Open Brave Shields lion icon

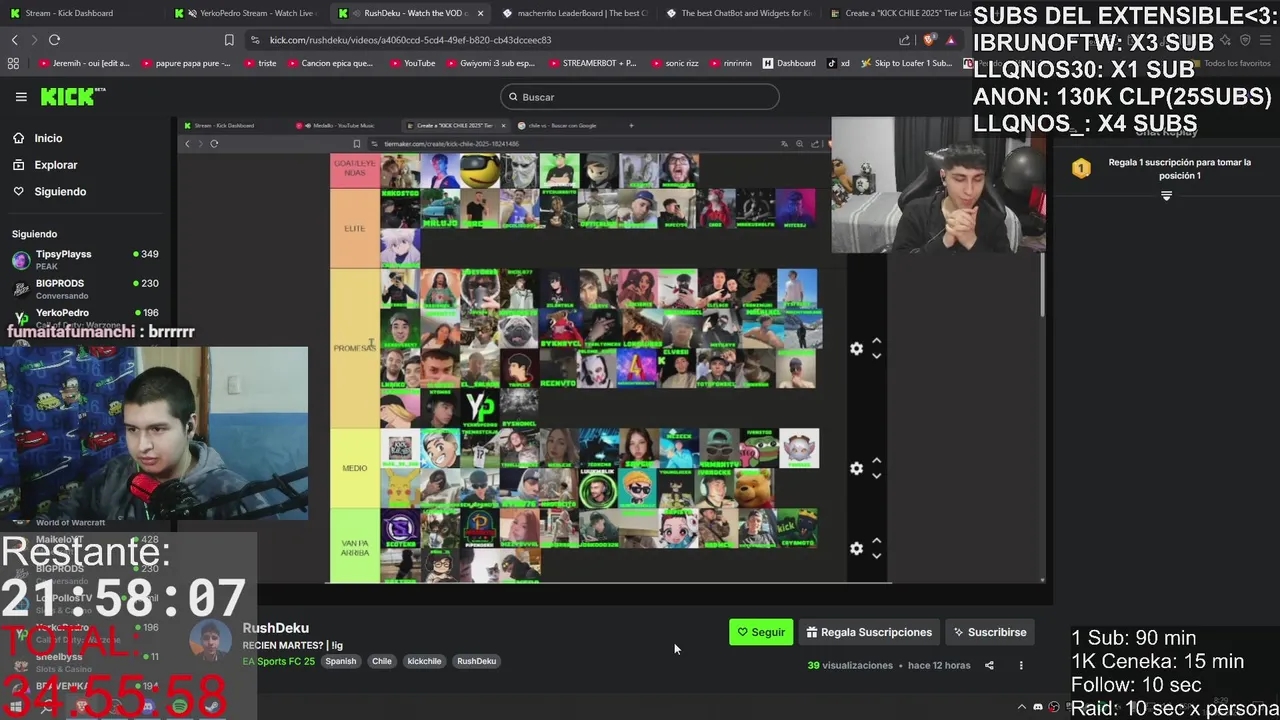coord(928,40)
